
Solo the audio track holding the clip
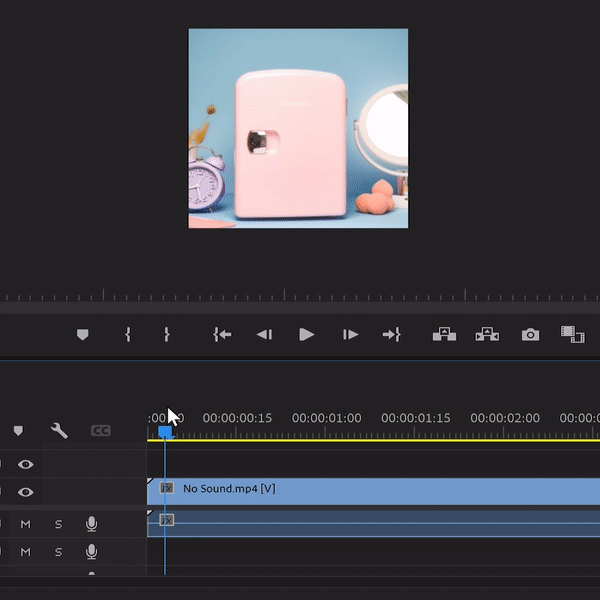(x=59, y=524)
